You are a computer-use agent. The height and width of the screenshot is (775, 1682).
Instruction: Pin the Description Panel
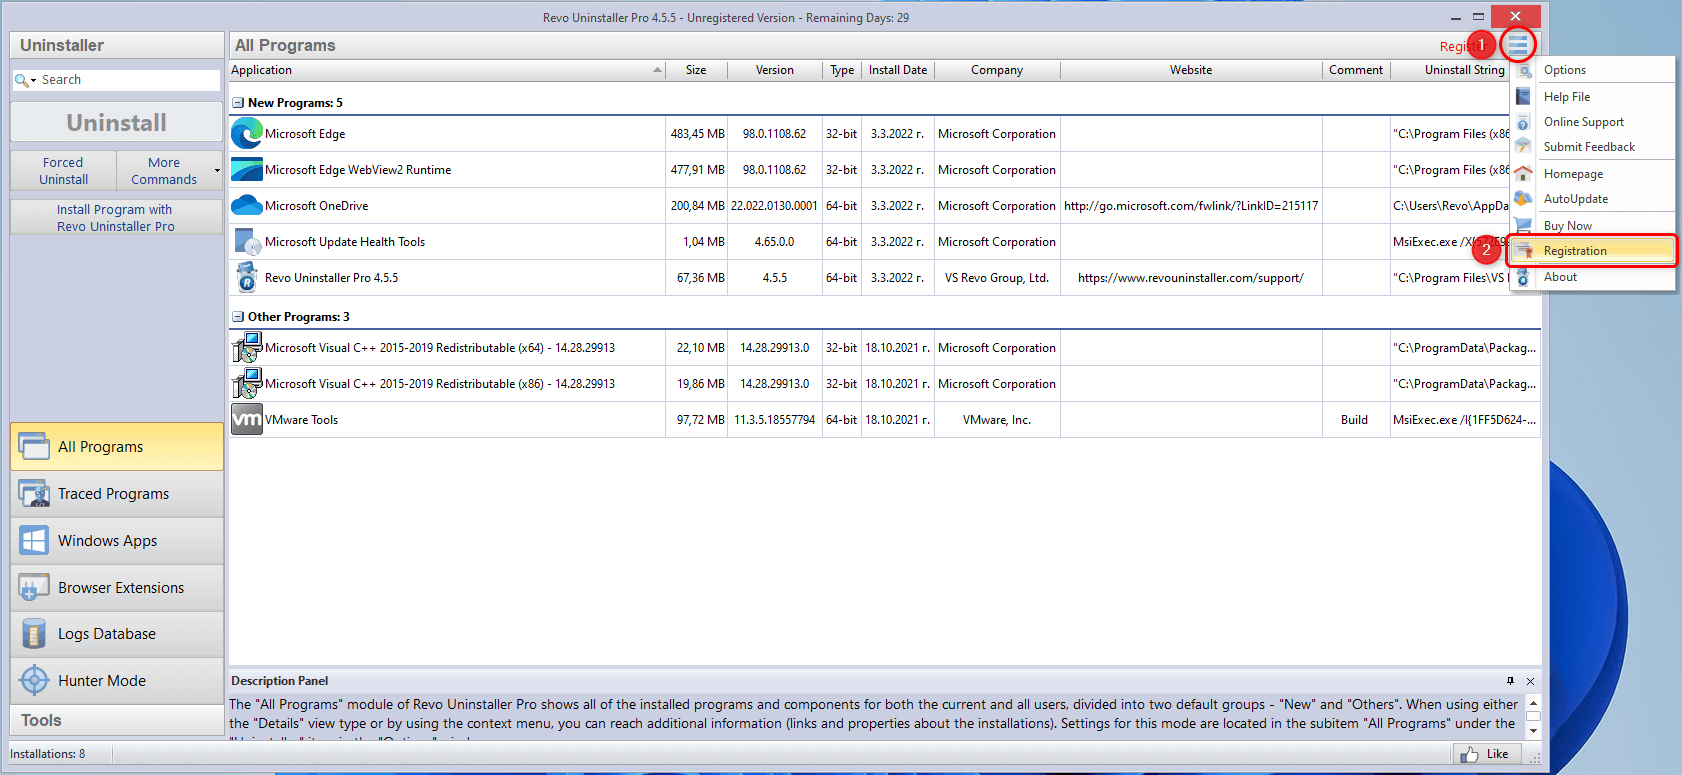tap(1510, 681)
